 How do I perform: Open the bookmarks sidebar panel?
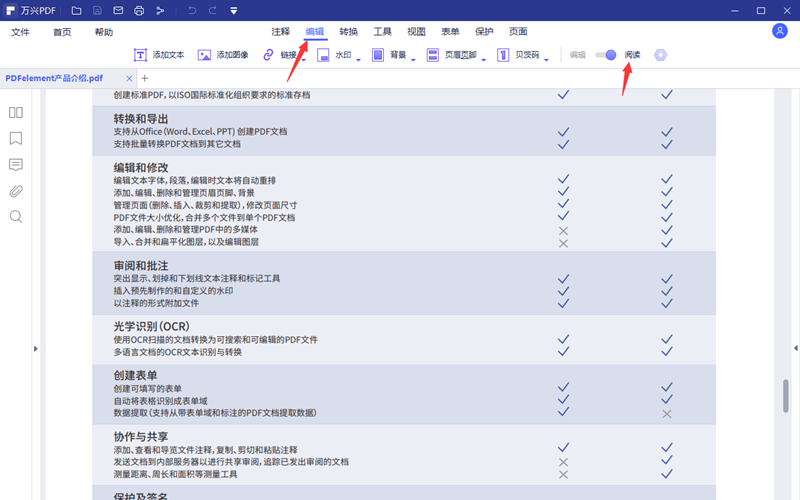click(16, 139)
